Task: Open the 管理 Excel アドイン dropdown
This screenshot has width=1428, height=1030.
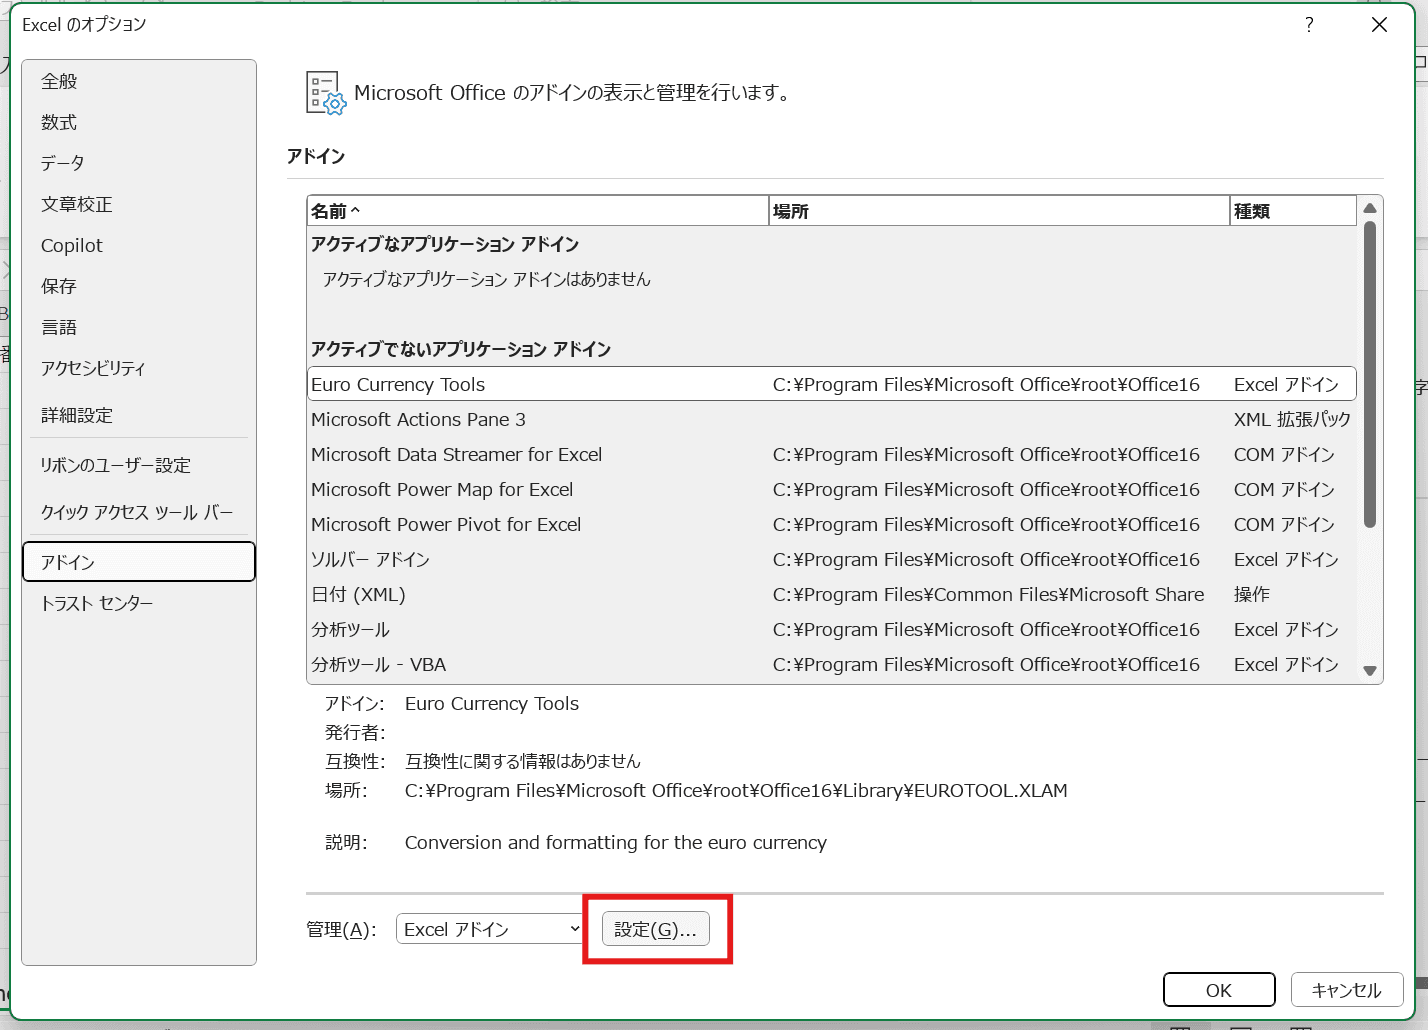Action: (489, 929)
